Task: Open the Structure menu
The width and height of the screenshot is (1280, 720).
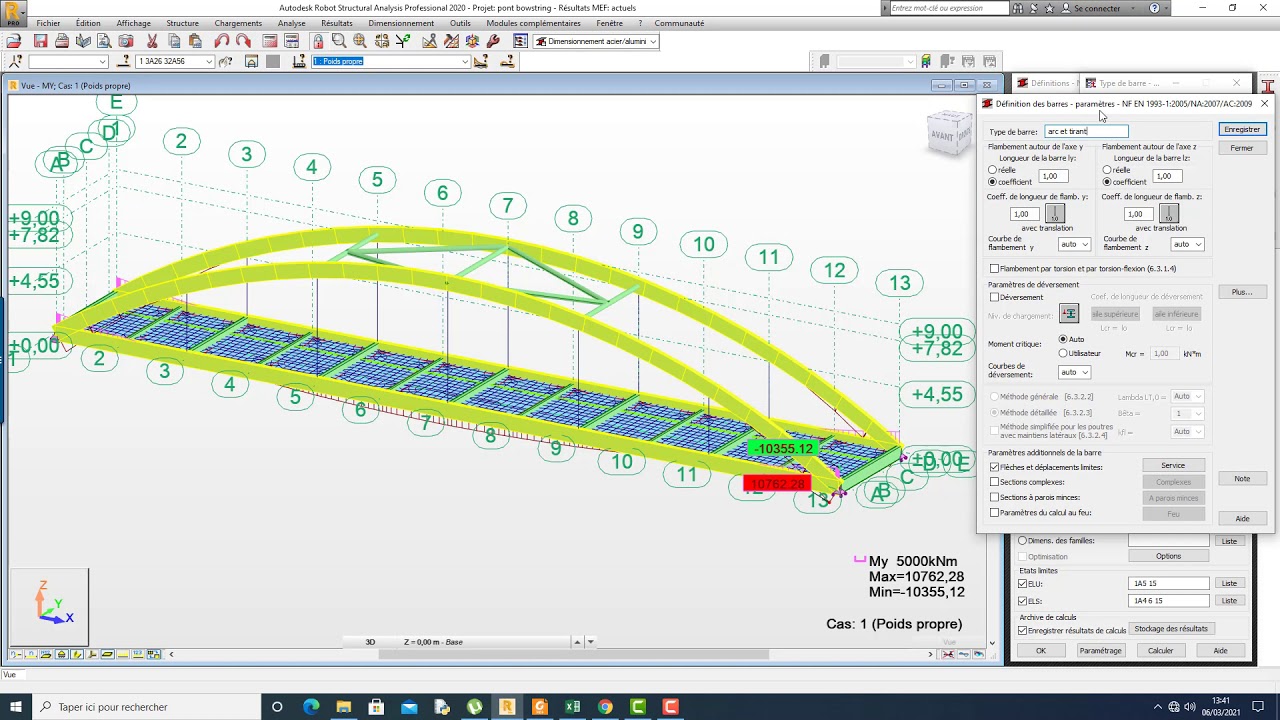Action: tap(182, 23)
